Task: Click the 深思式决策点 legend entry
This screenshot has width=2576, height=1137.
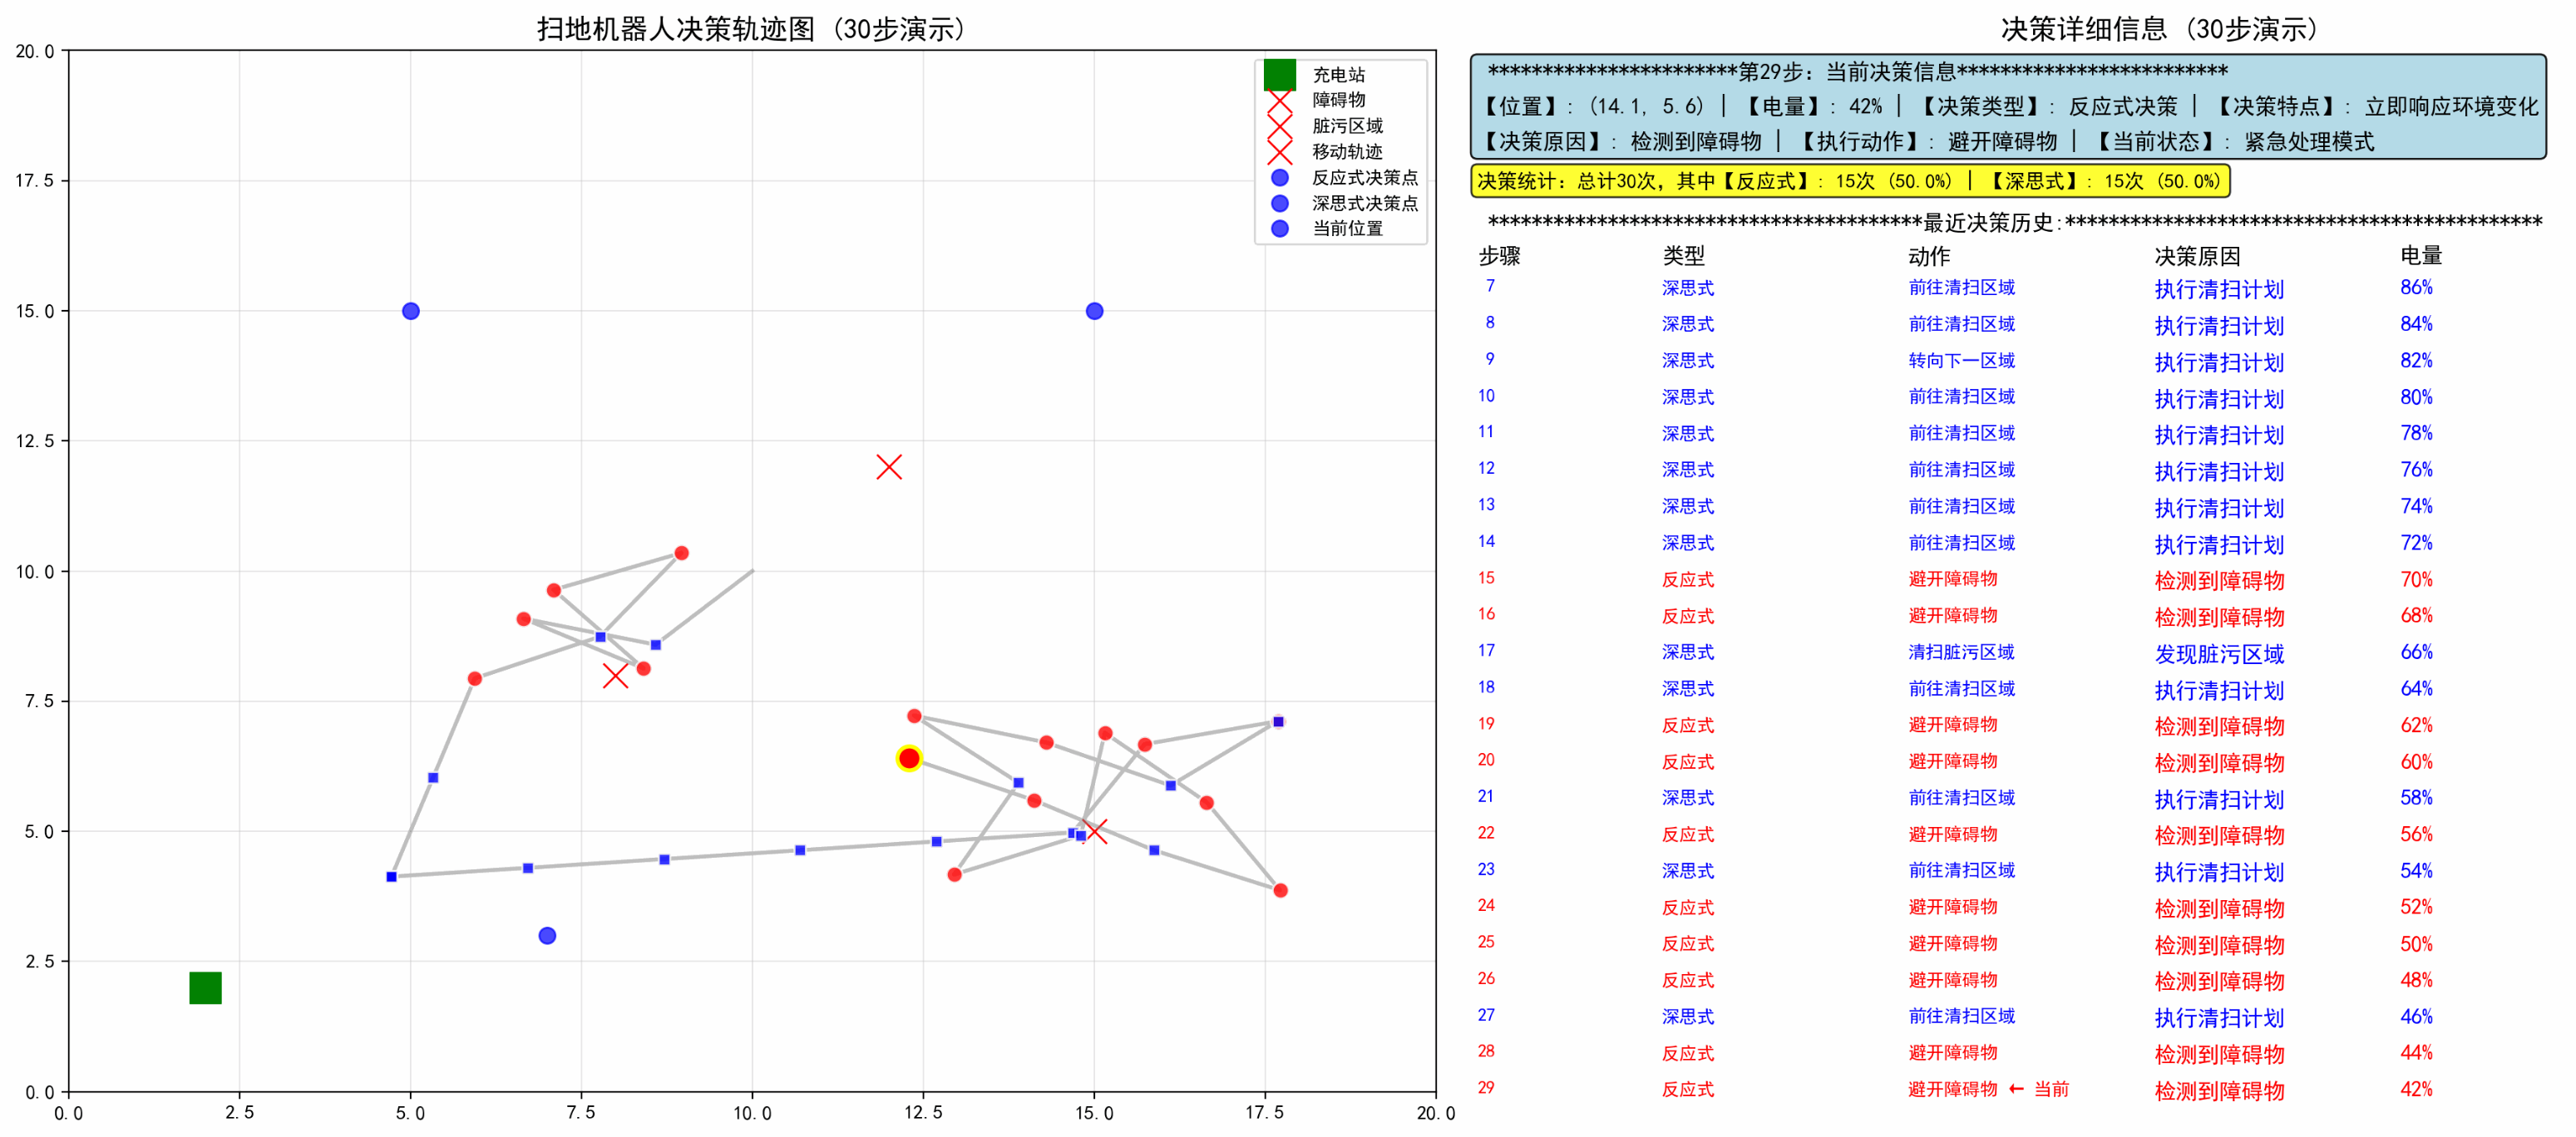Action: (x=1364, y=203)
